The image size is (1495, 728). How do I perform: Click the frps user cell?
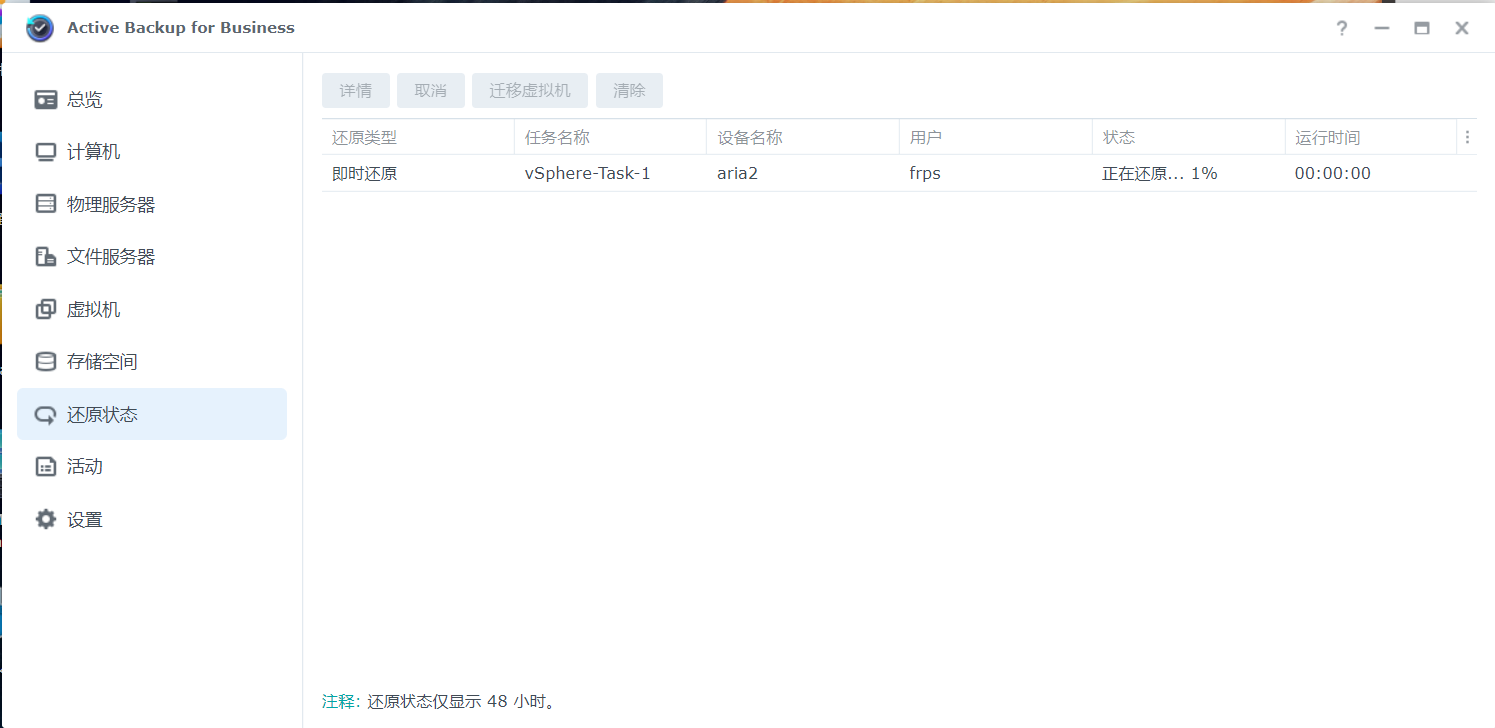(996, 173)
